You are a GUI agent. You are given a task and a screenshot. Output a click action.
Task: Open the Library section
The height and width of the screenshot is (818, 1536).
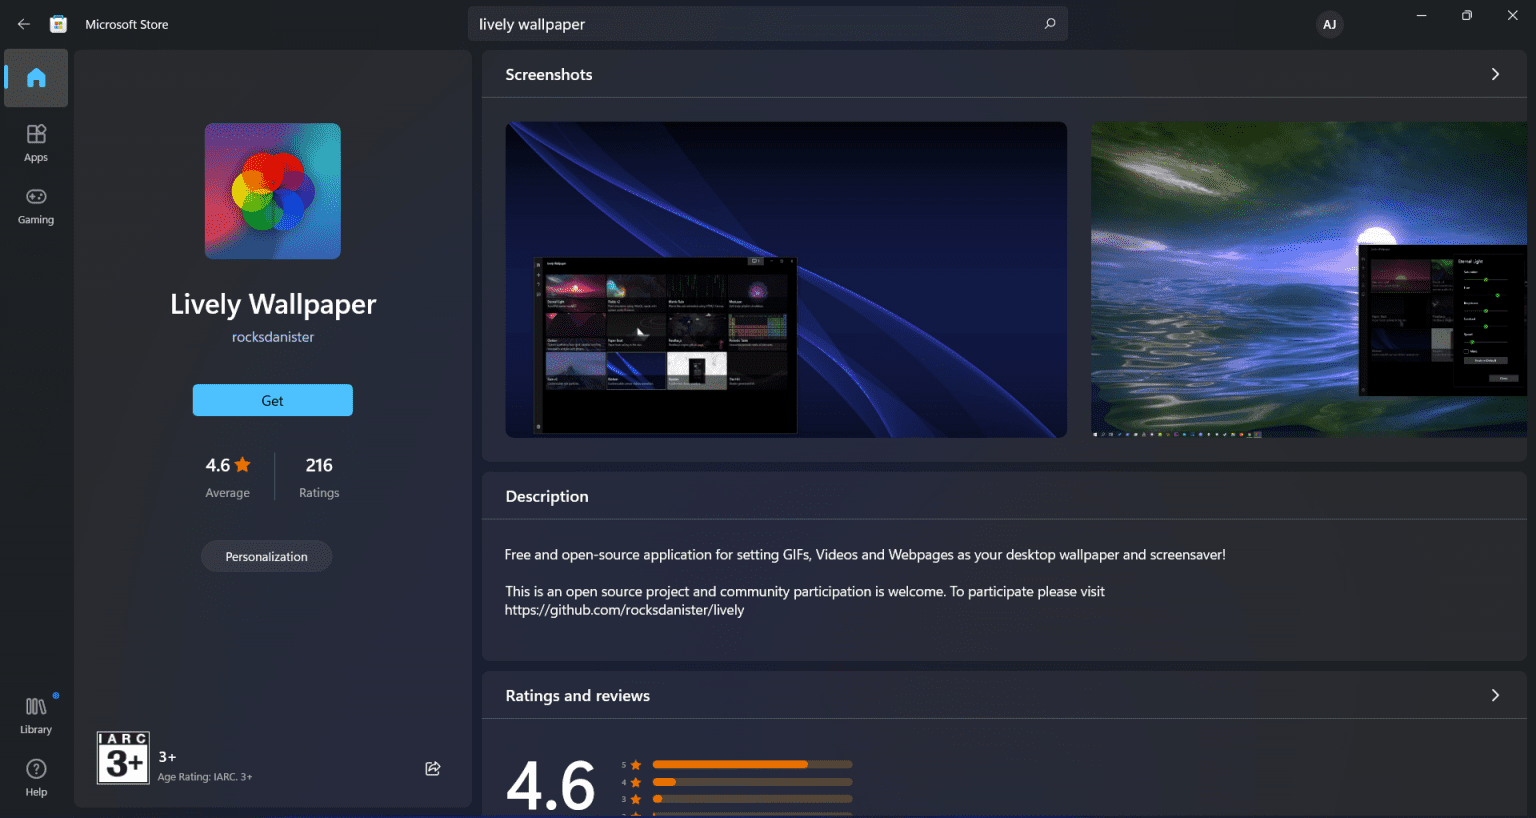click(36, 716)
